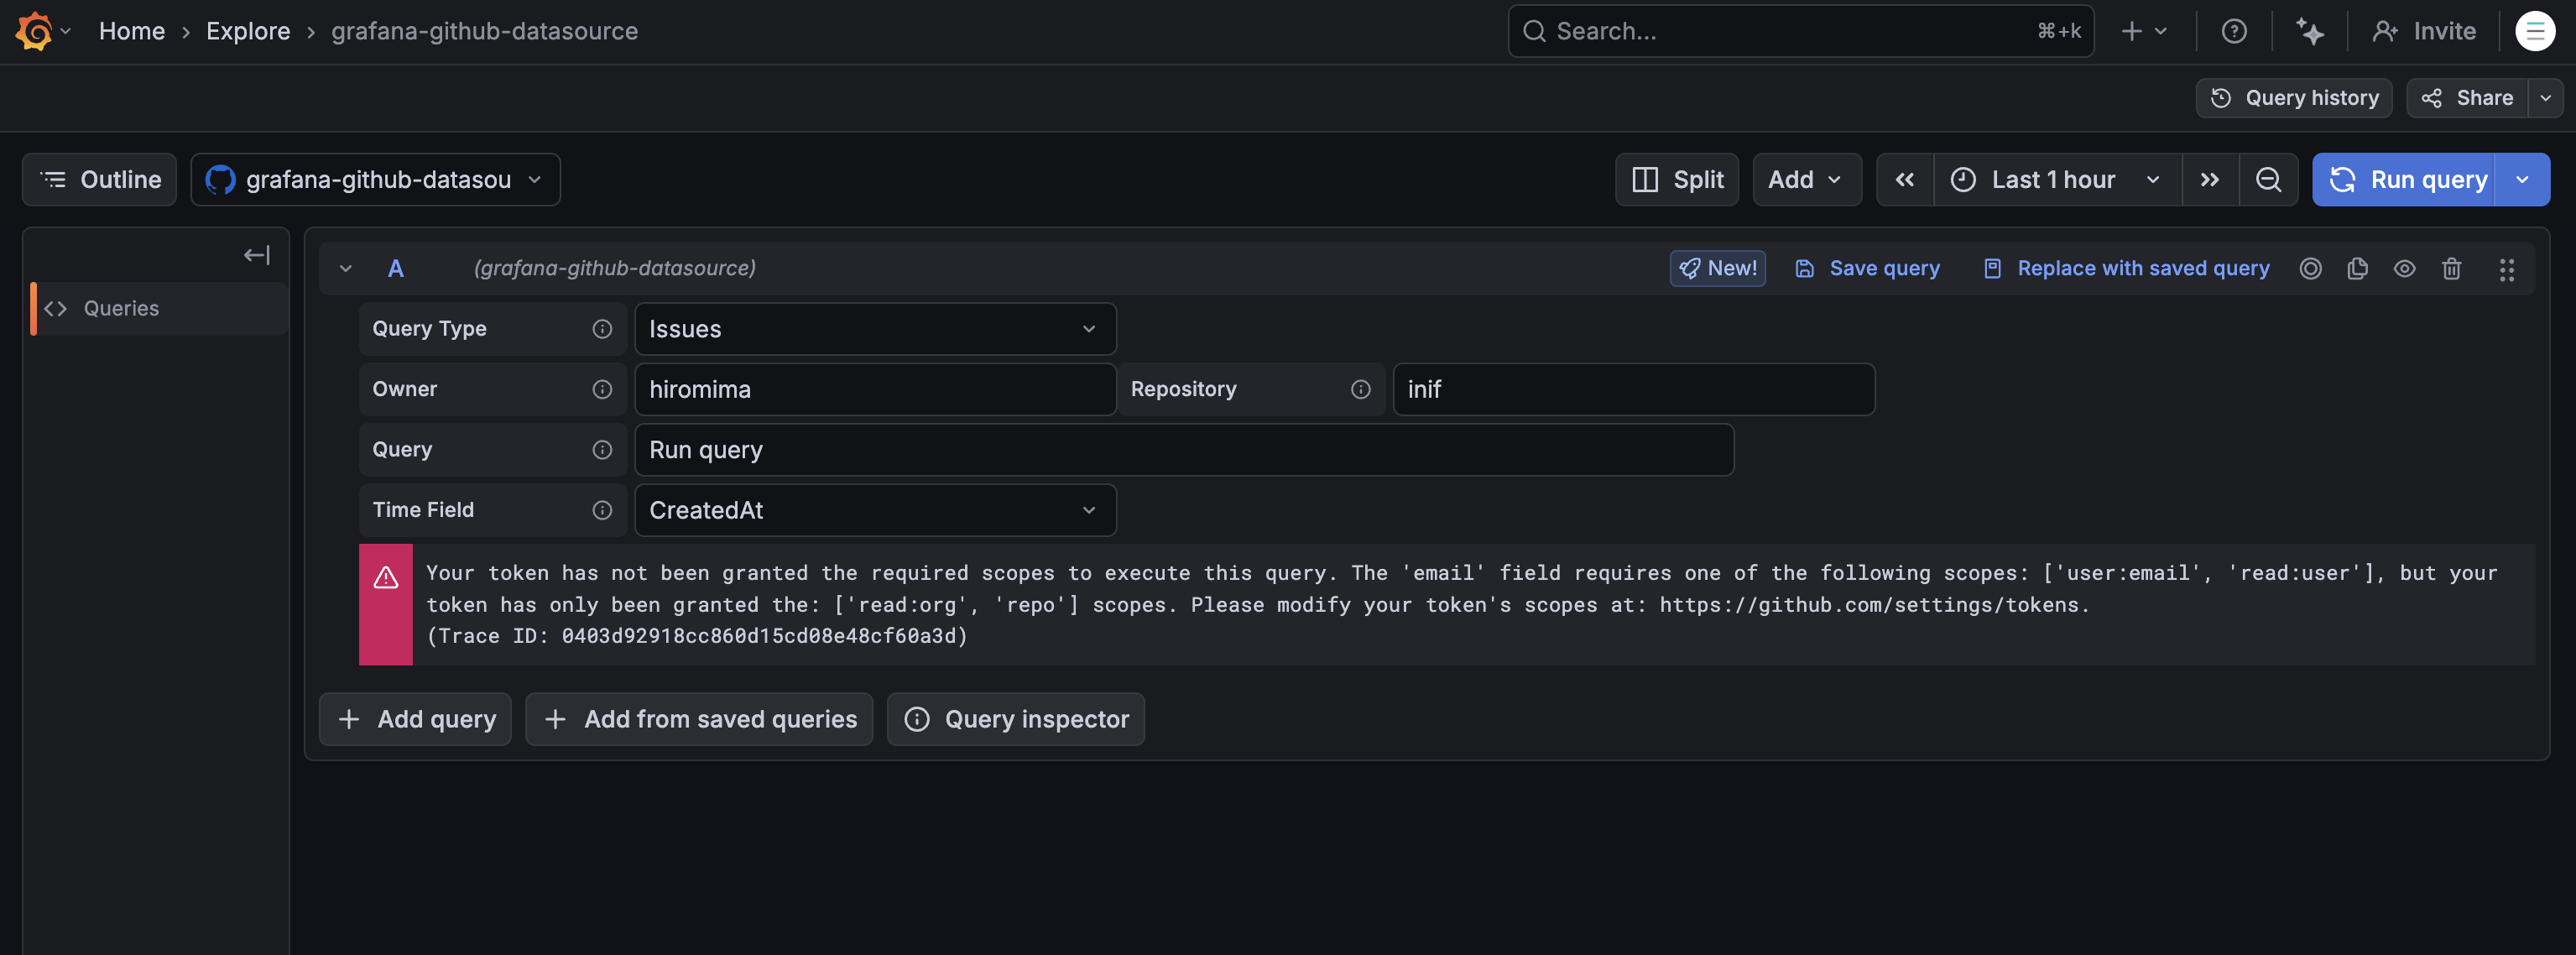Shift time range forwards with double-right arrows

2209,180
